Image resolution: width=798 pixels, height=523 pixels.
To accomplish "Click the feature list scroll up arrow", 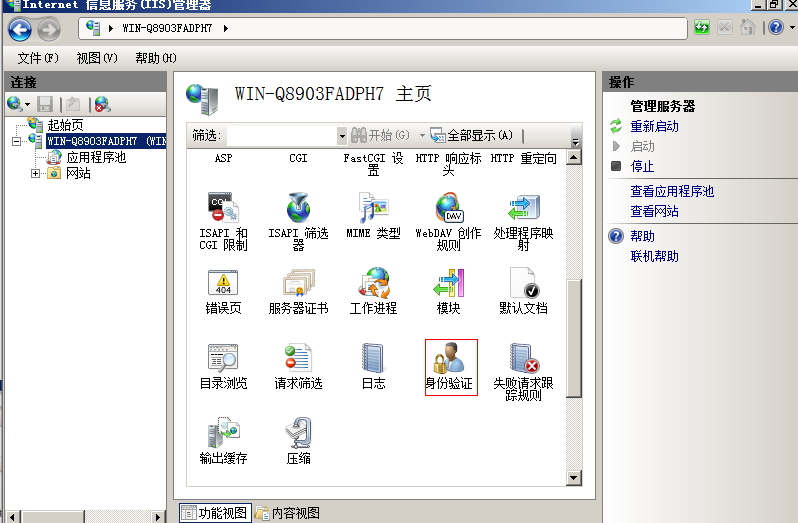I will (574, 157).
